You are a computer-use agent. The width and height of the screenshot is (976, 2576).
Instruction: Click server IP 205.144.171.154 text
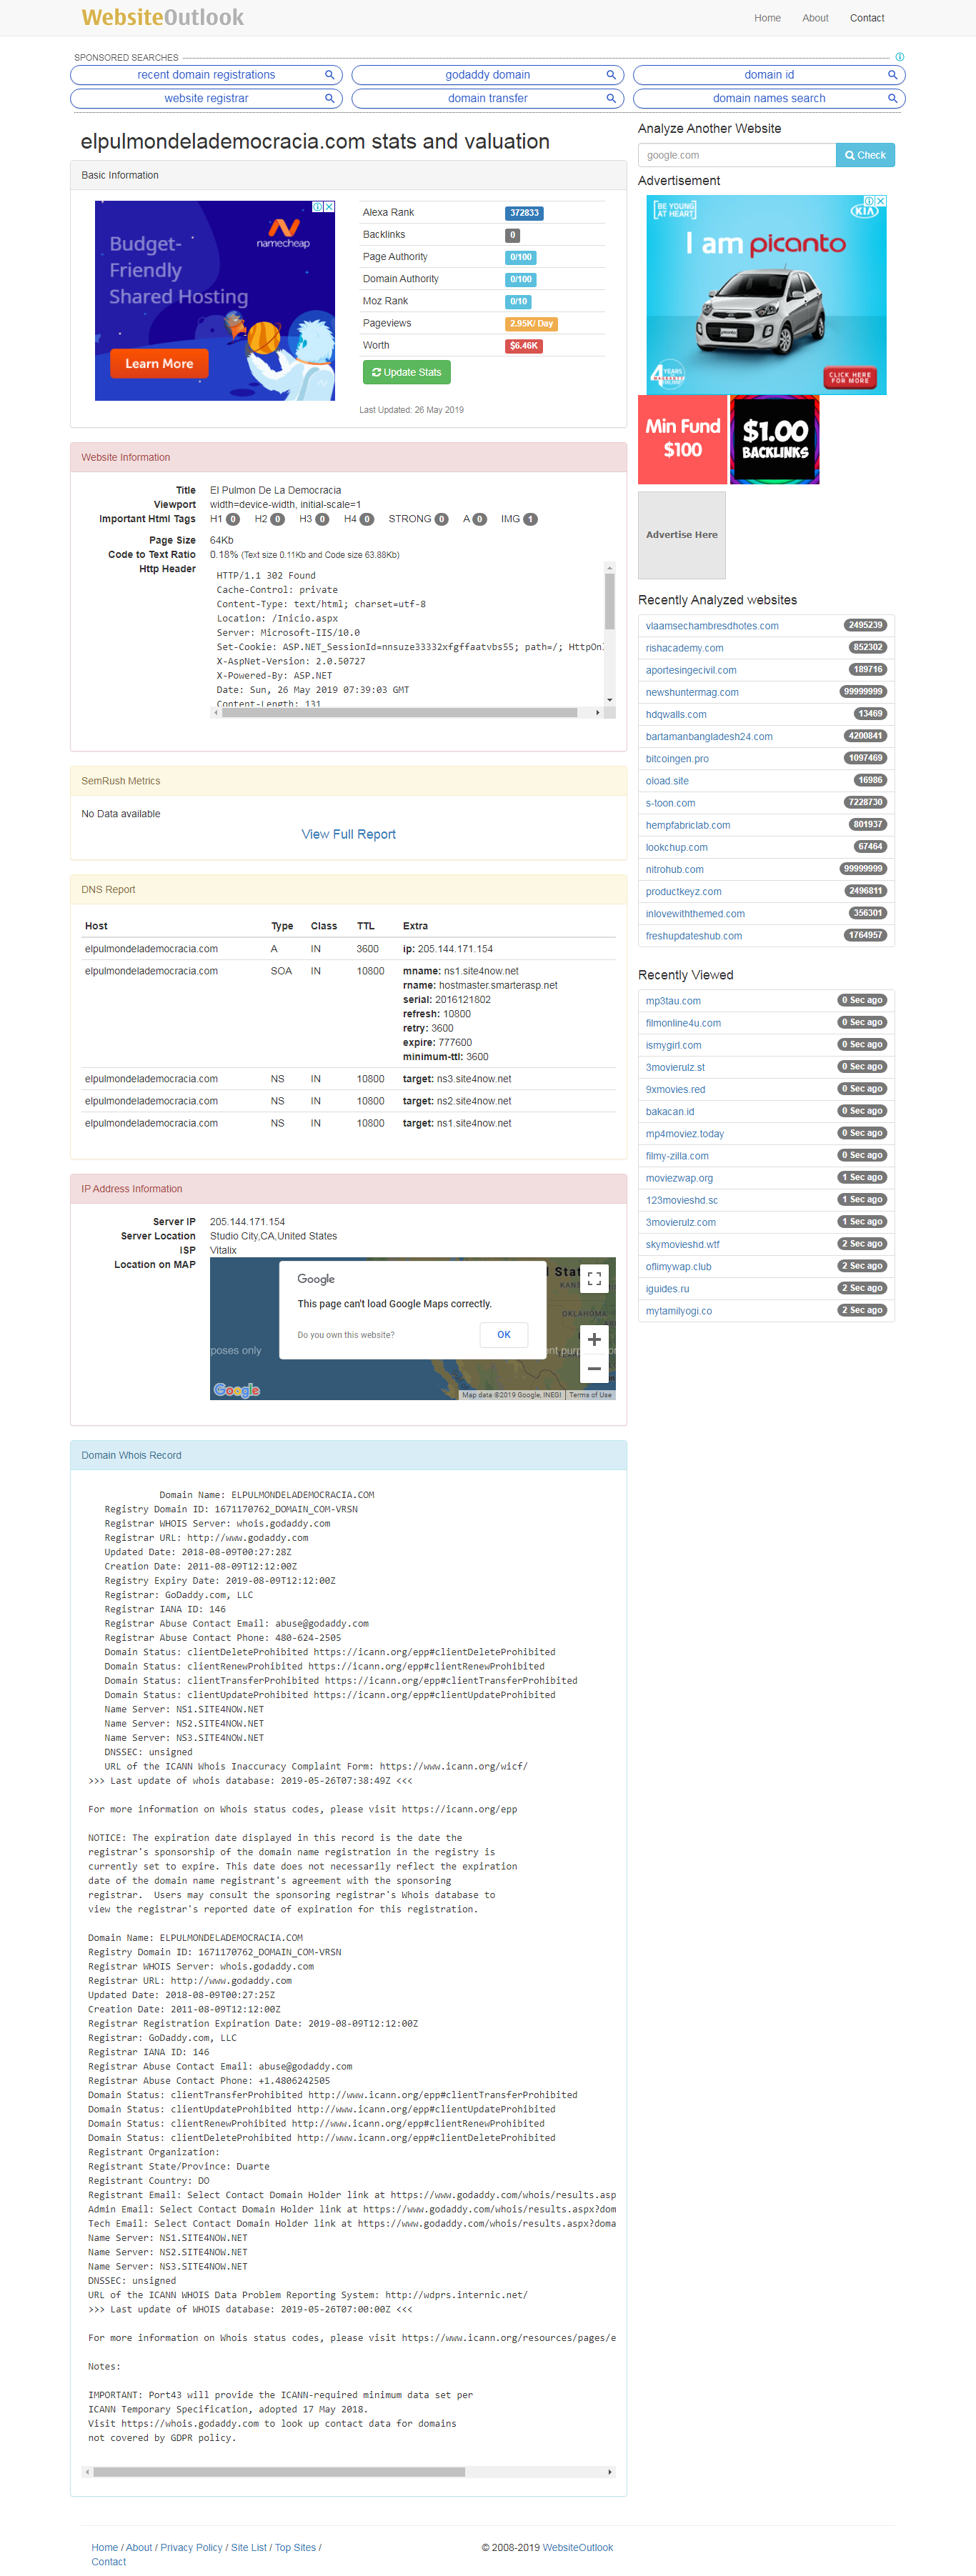tap(247, 1222)
